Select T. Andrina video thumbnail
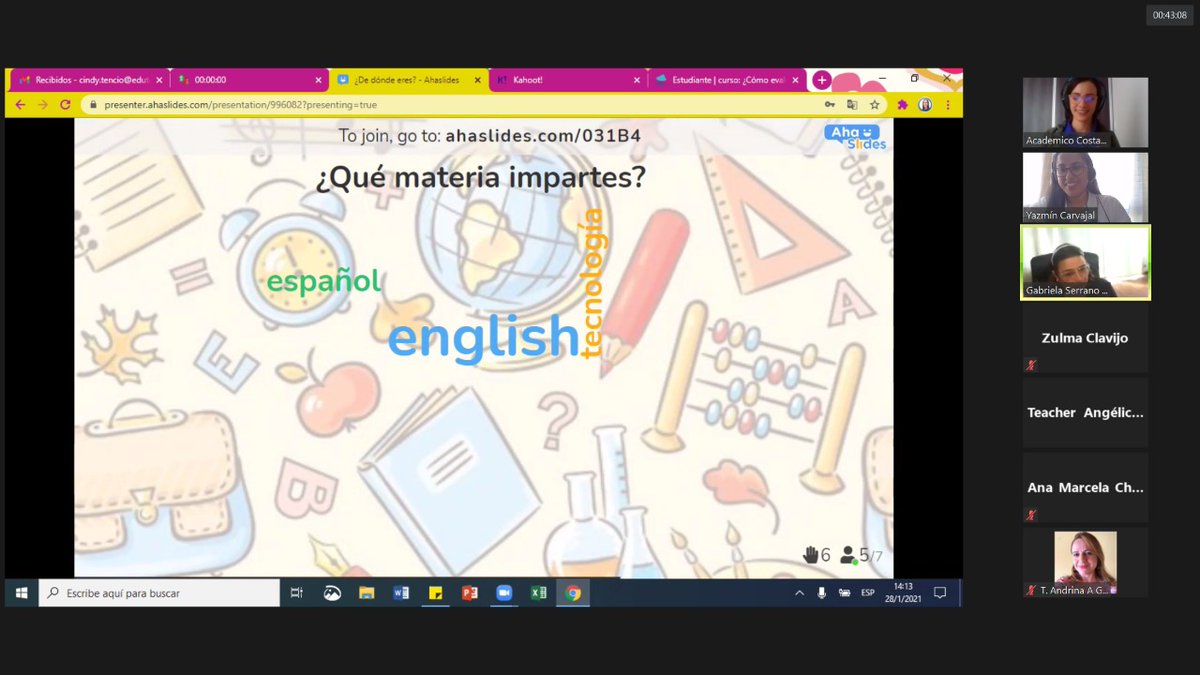The image size is (1200, 675). pyautogui.click(x=1085, y=563)
